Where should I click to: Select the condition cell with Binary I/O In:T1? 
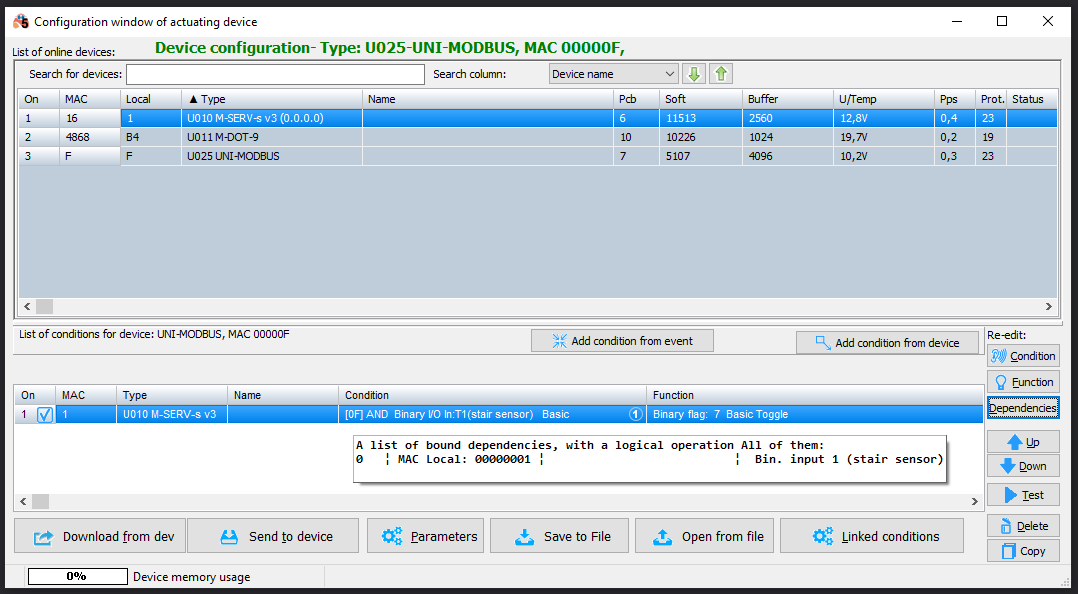pyautogui.click(x=492, y=415)
